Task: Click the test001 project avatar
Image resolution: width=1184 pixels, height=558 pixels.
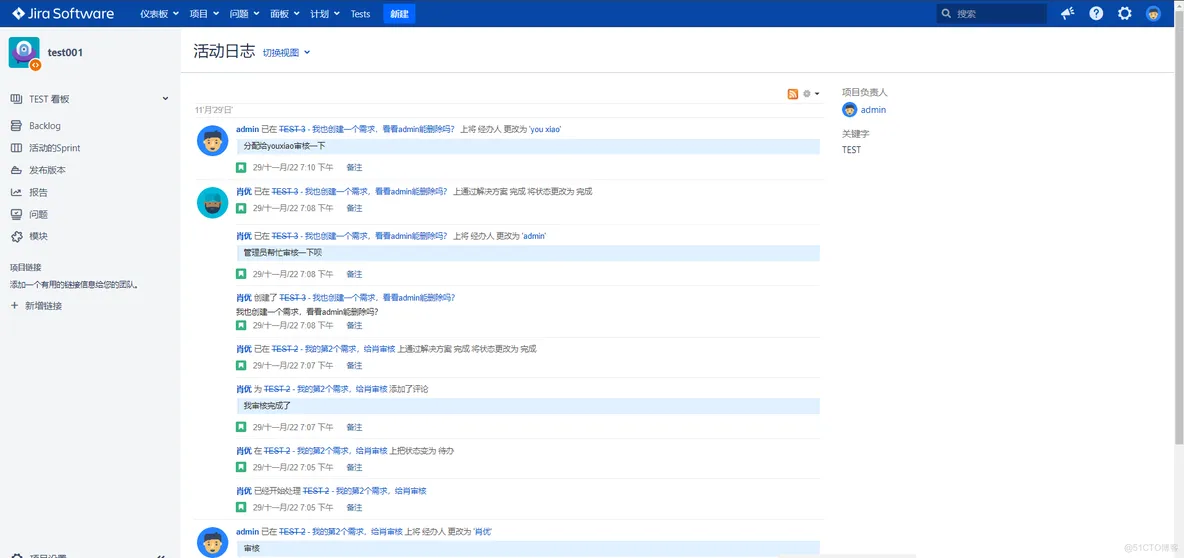Action: 24,53
